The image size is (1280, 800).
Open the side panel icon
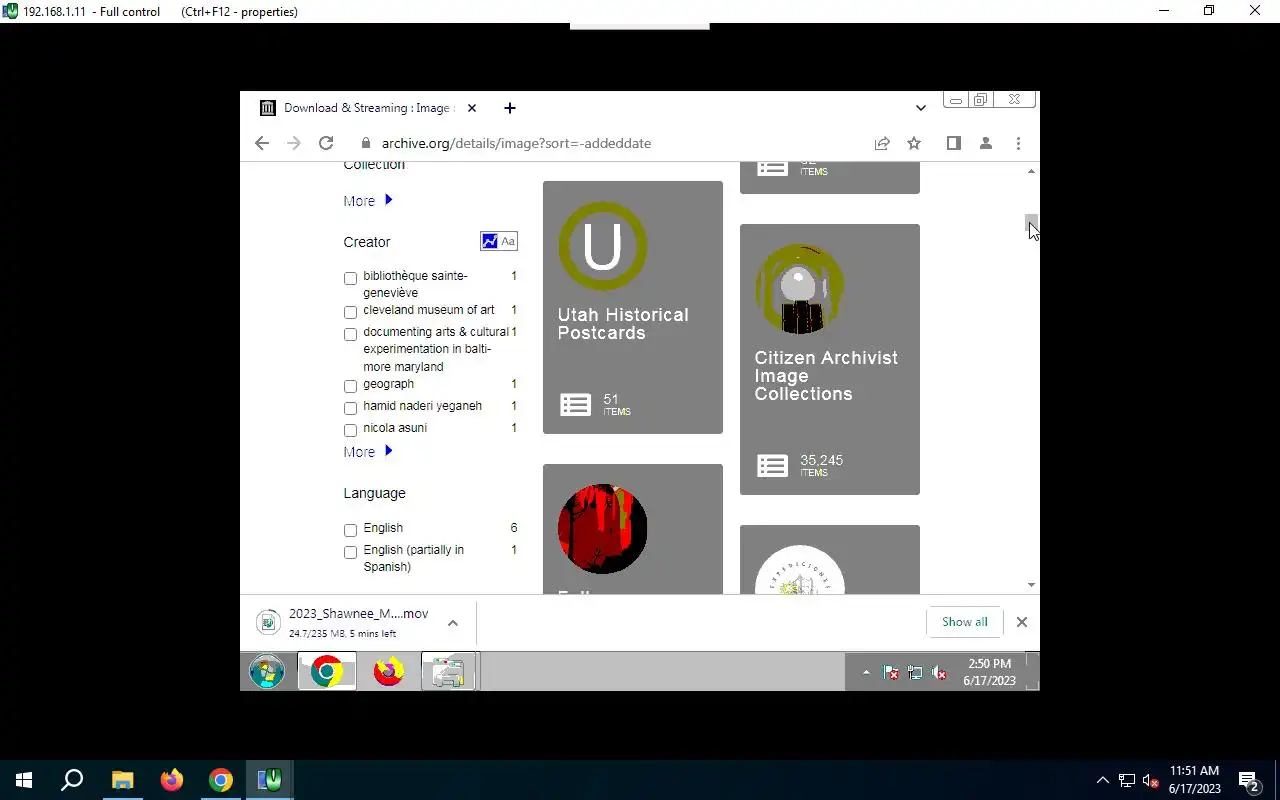click(x=954, y=143)
